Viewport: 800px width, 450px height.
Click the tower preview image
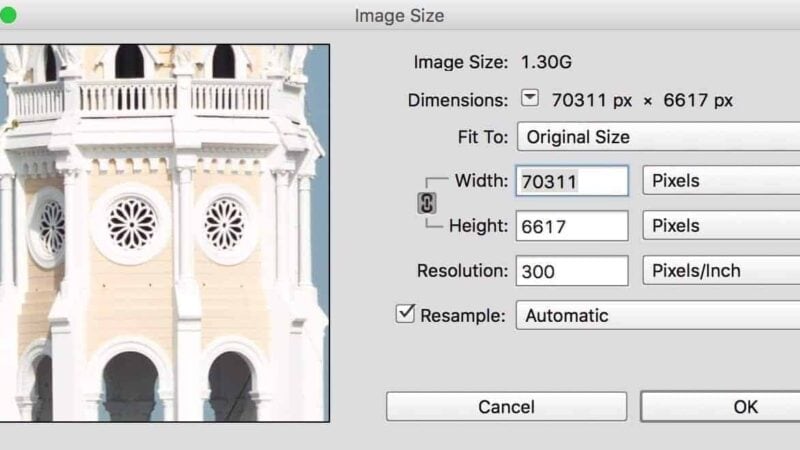pyautogui.click(x=164, y=233)
